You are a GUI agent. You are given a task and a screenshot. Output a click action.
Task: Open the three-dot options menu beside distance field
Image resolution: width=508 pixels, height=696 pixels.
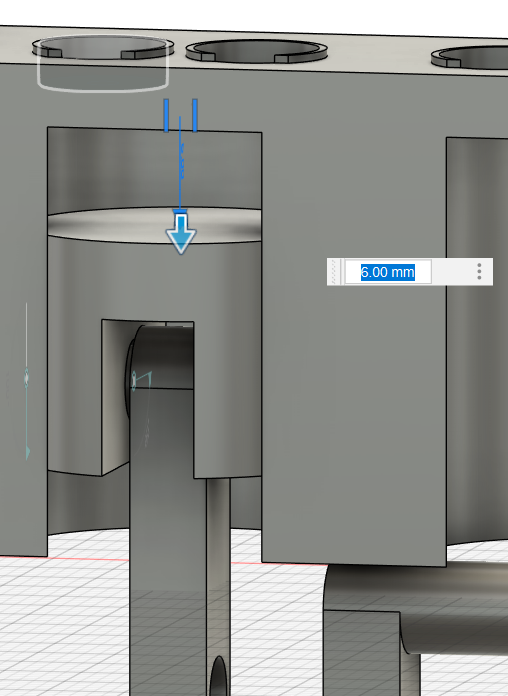[479, 271]
